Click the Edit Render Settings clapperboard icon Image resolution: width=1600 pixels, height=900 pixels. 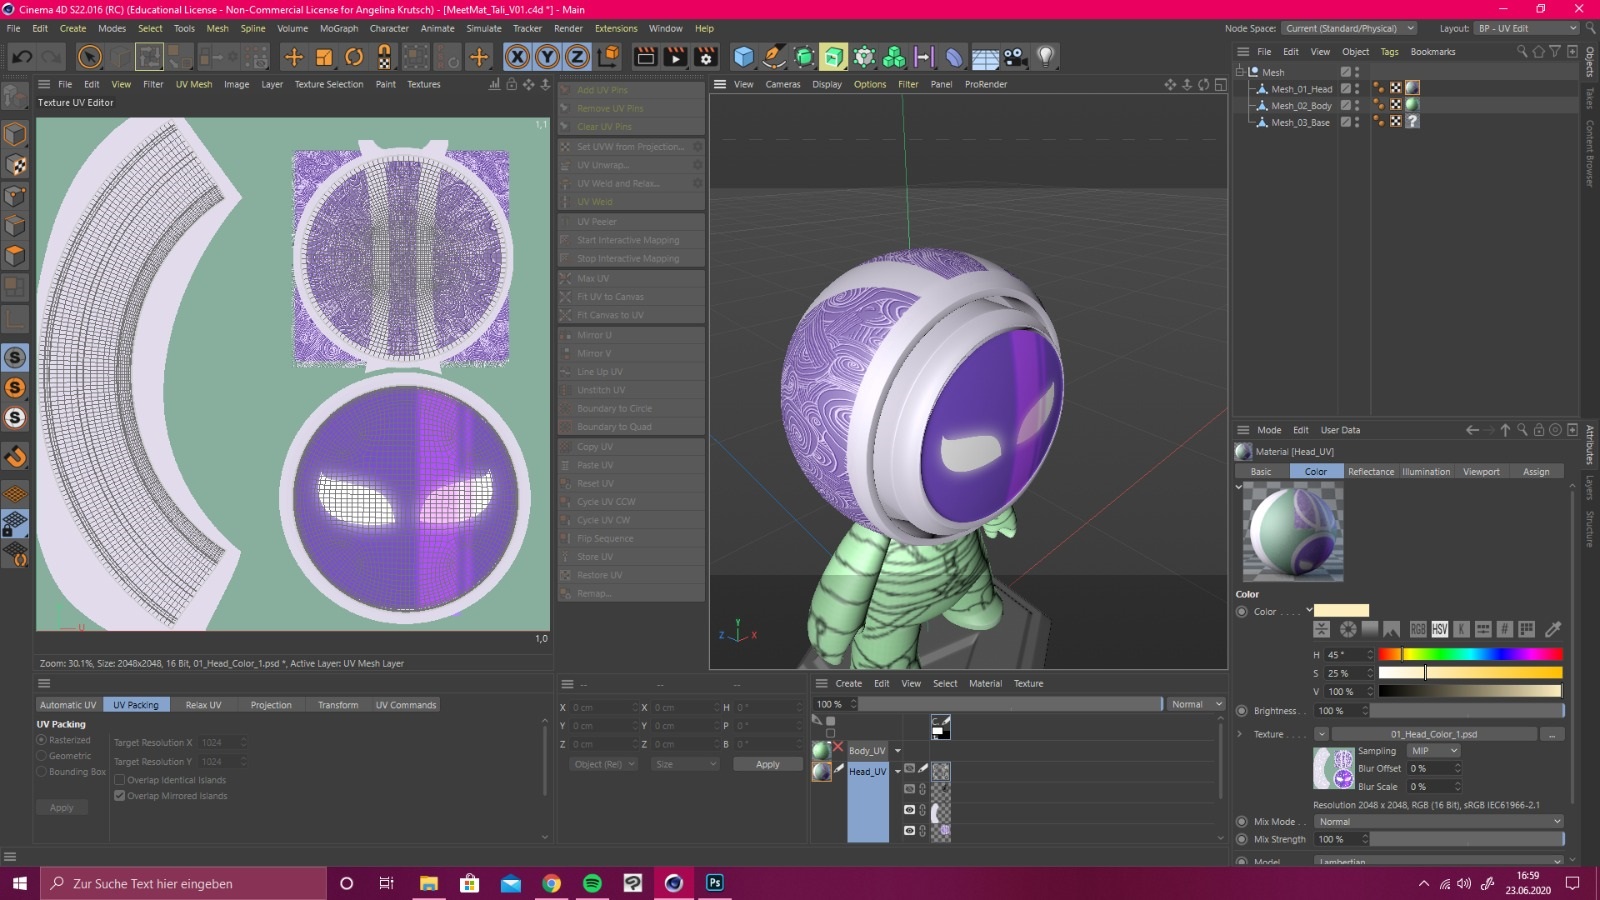(x=706, y=57)
